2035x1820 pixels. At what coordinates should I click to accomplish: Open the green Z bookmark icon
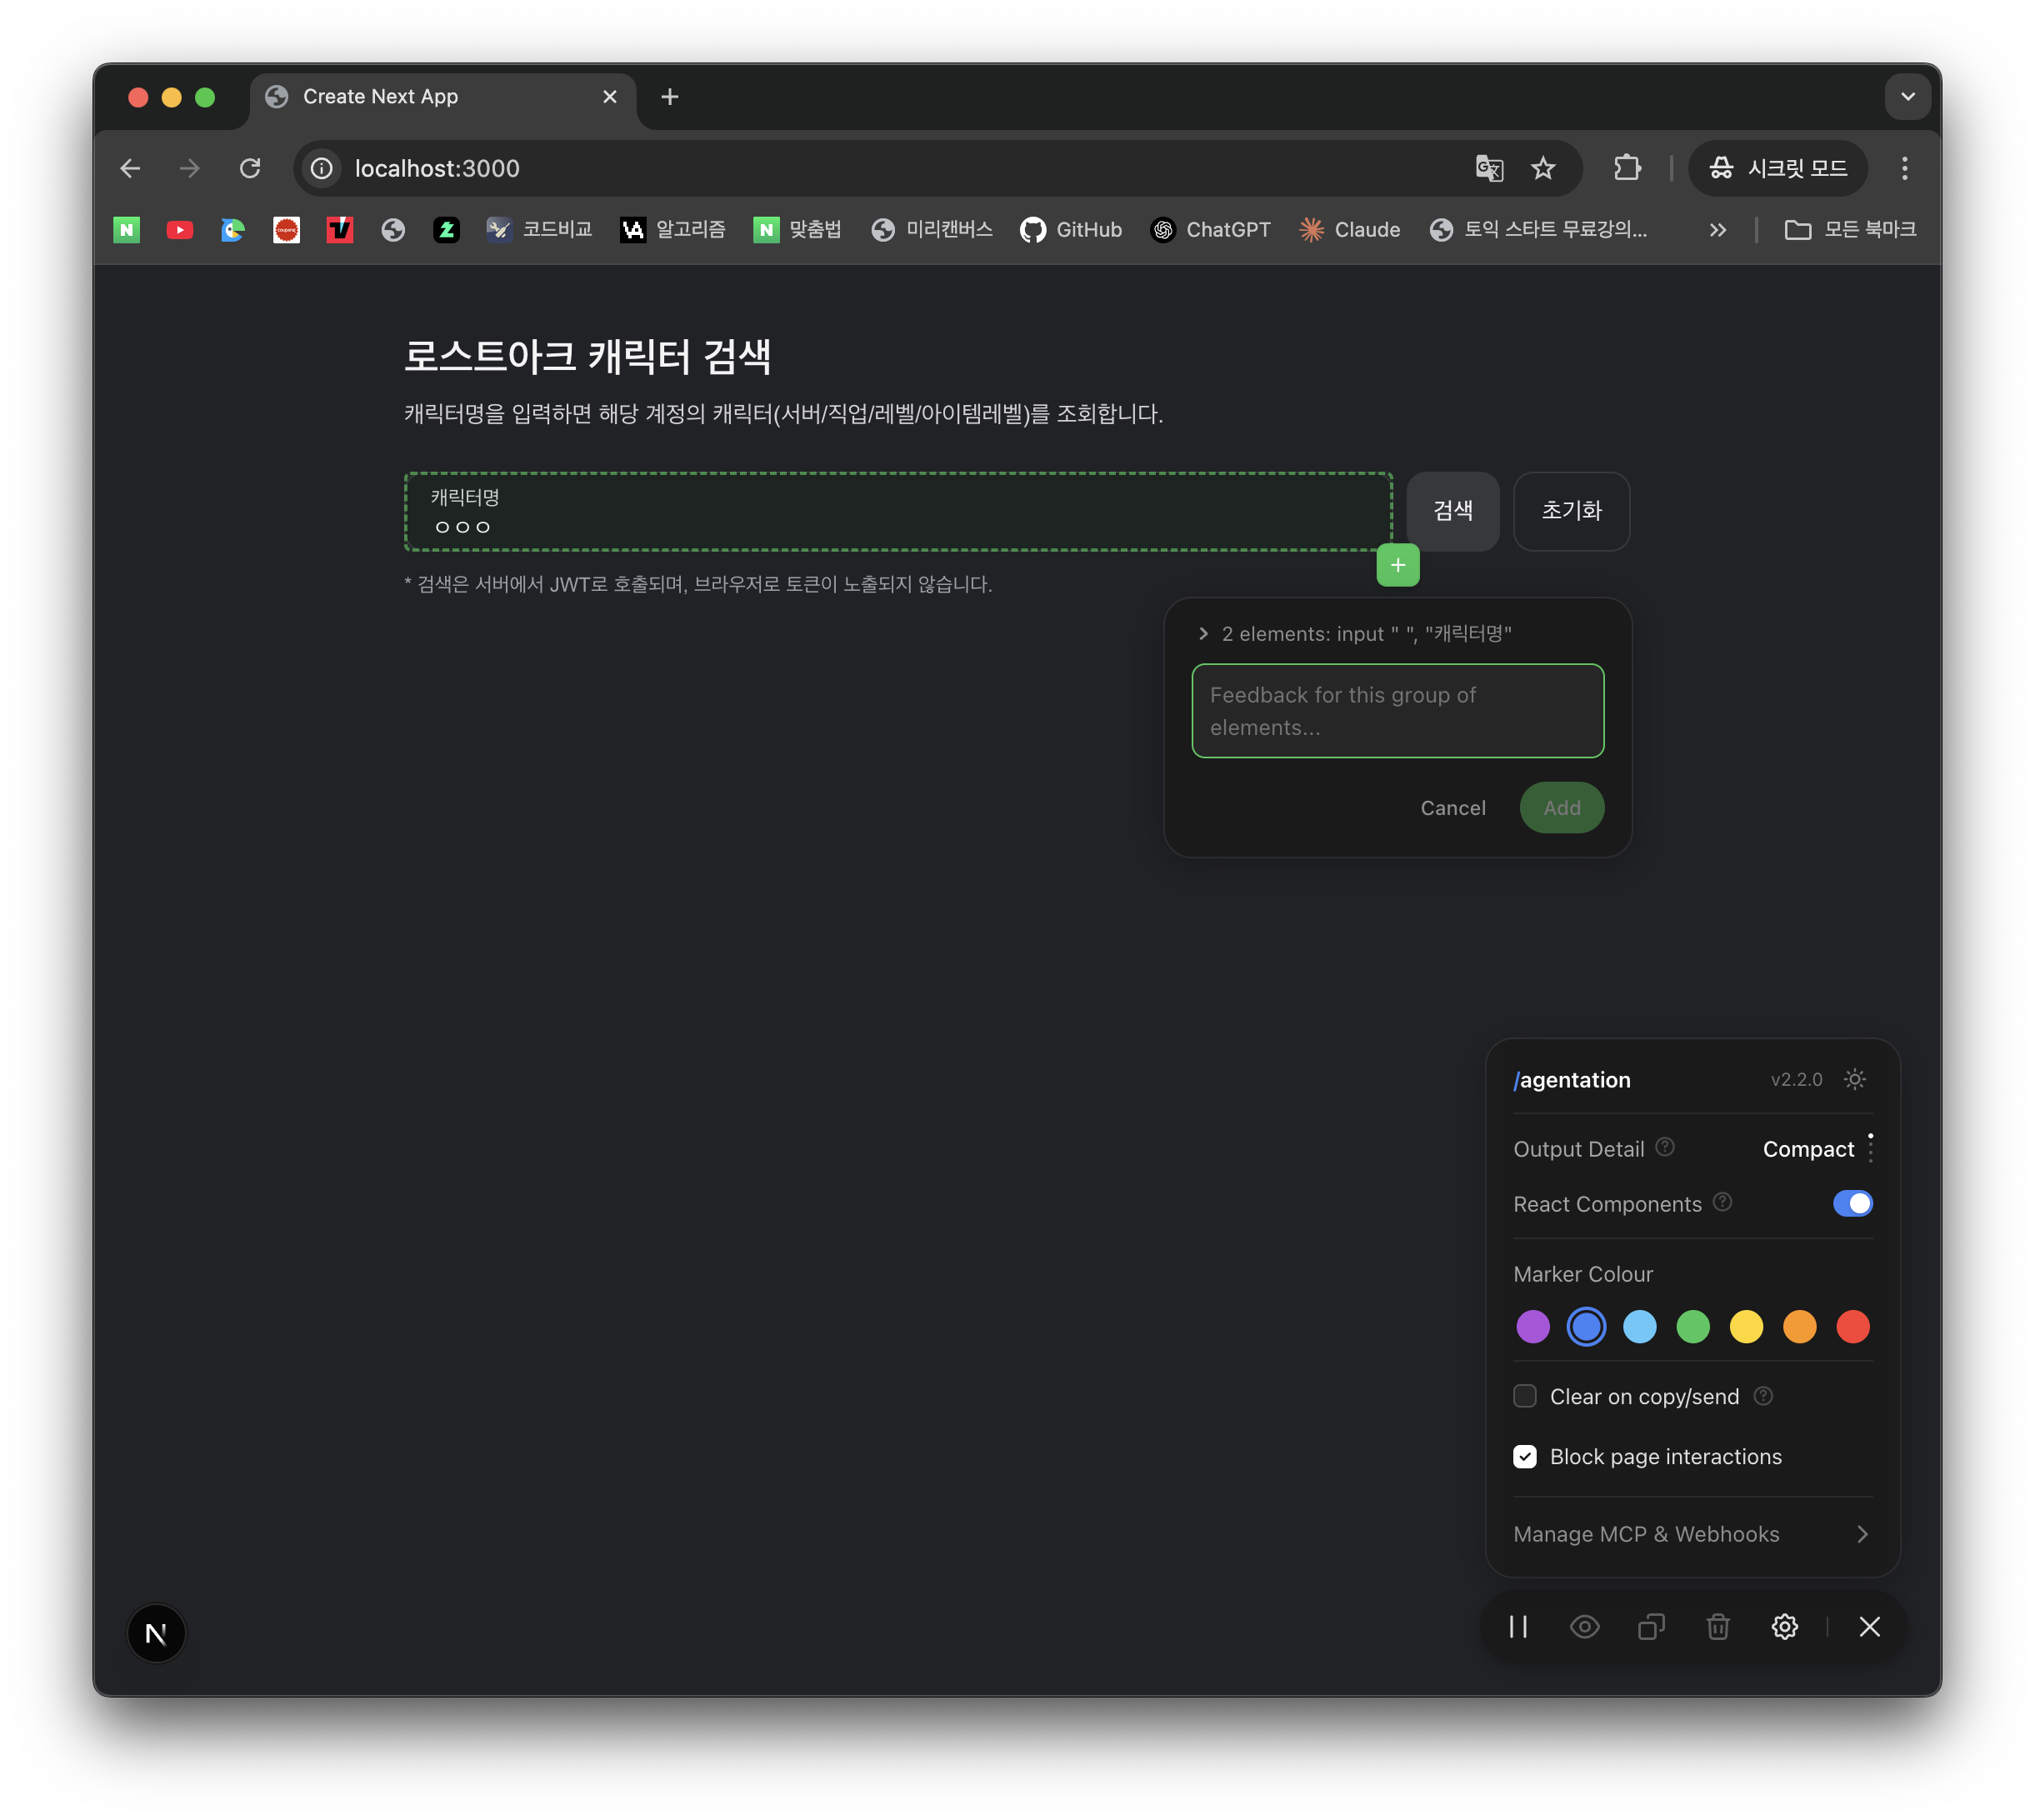446,230
